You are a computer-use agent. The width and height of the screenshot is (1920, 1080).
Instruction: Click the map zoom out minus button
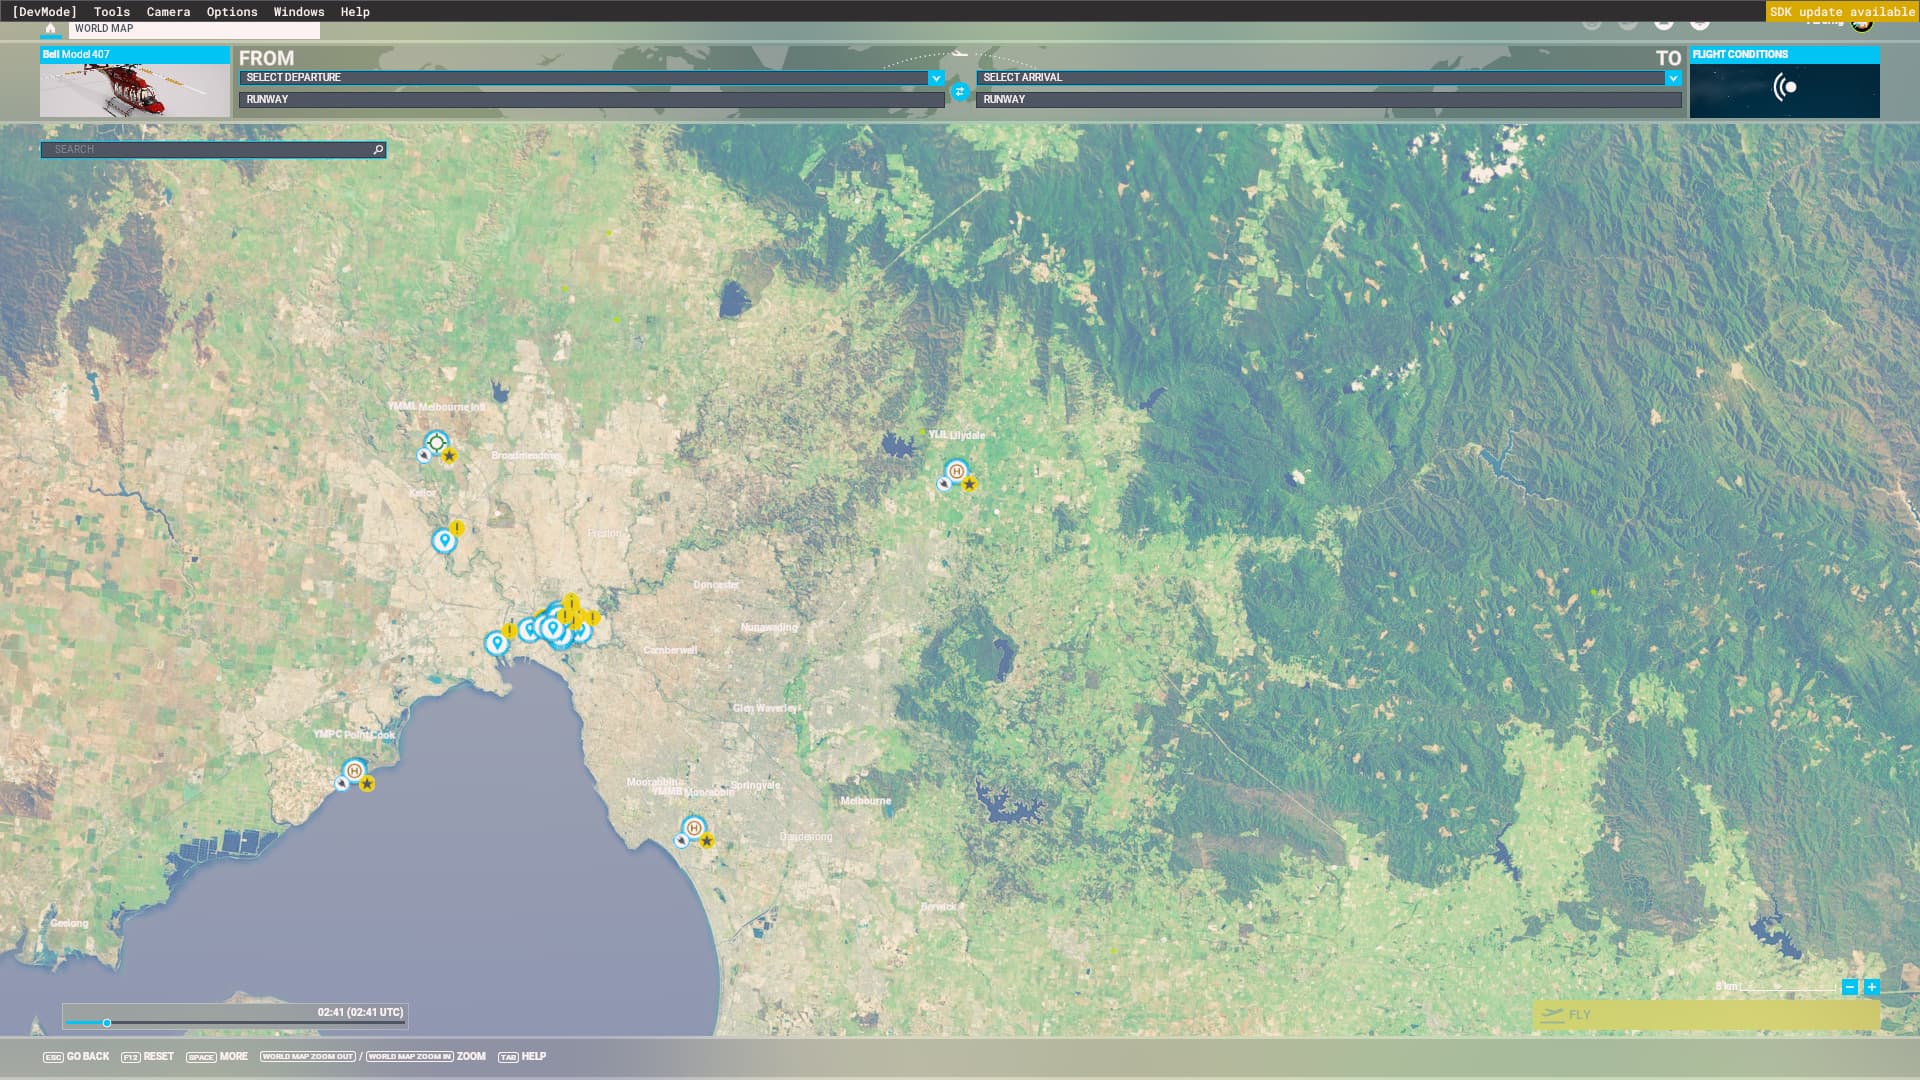click(x=1849, y=987)
